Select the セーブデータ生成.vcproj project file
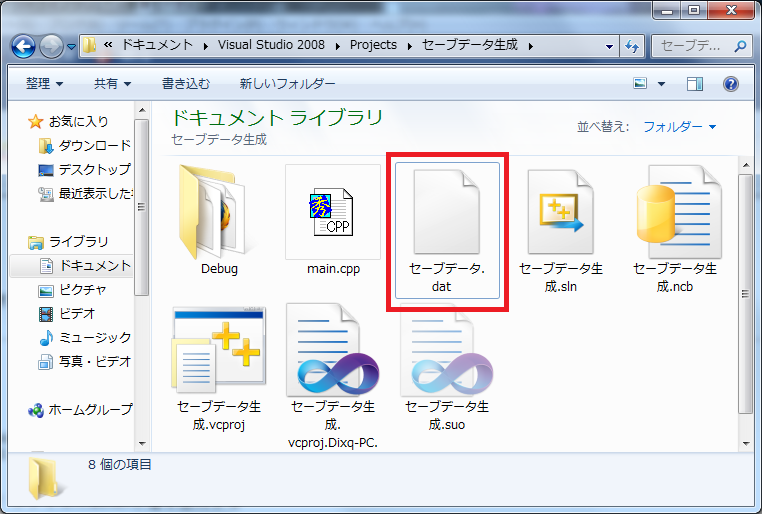The image size is (762, 514). click(219, 352)
